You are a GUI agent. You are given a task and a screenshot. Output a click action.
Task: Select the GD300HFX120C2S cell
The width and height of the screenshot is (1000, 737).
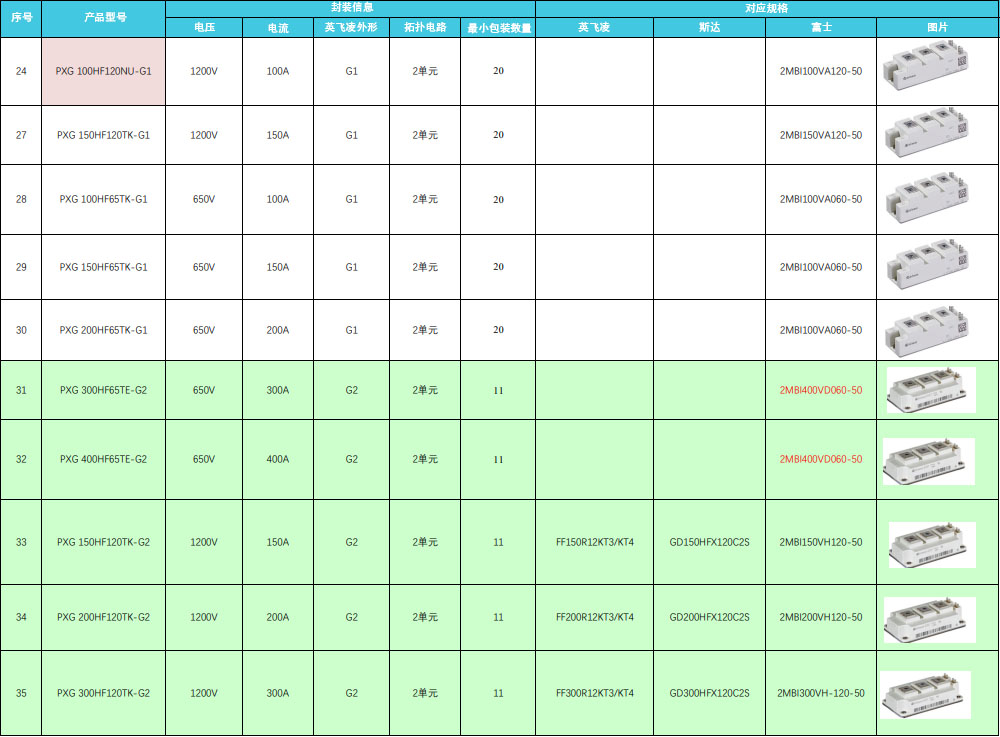tap(709, 693)
